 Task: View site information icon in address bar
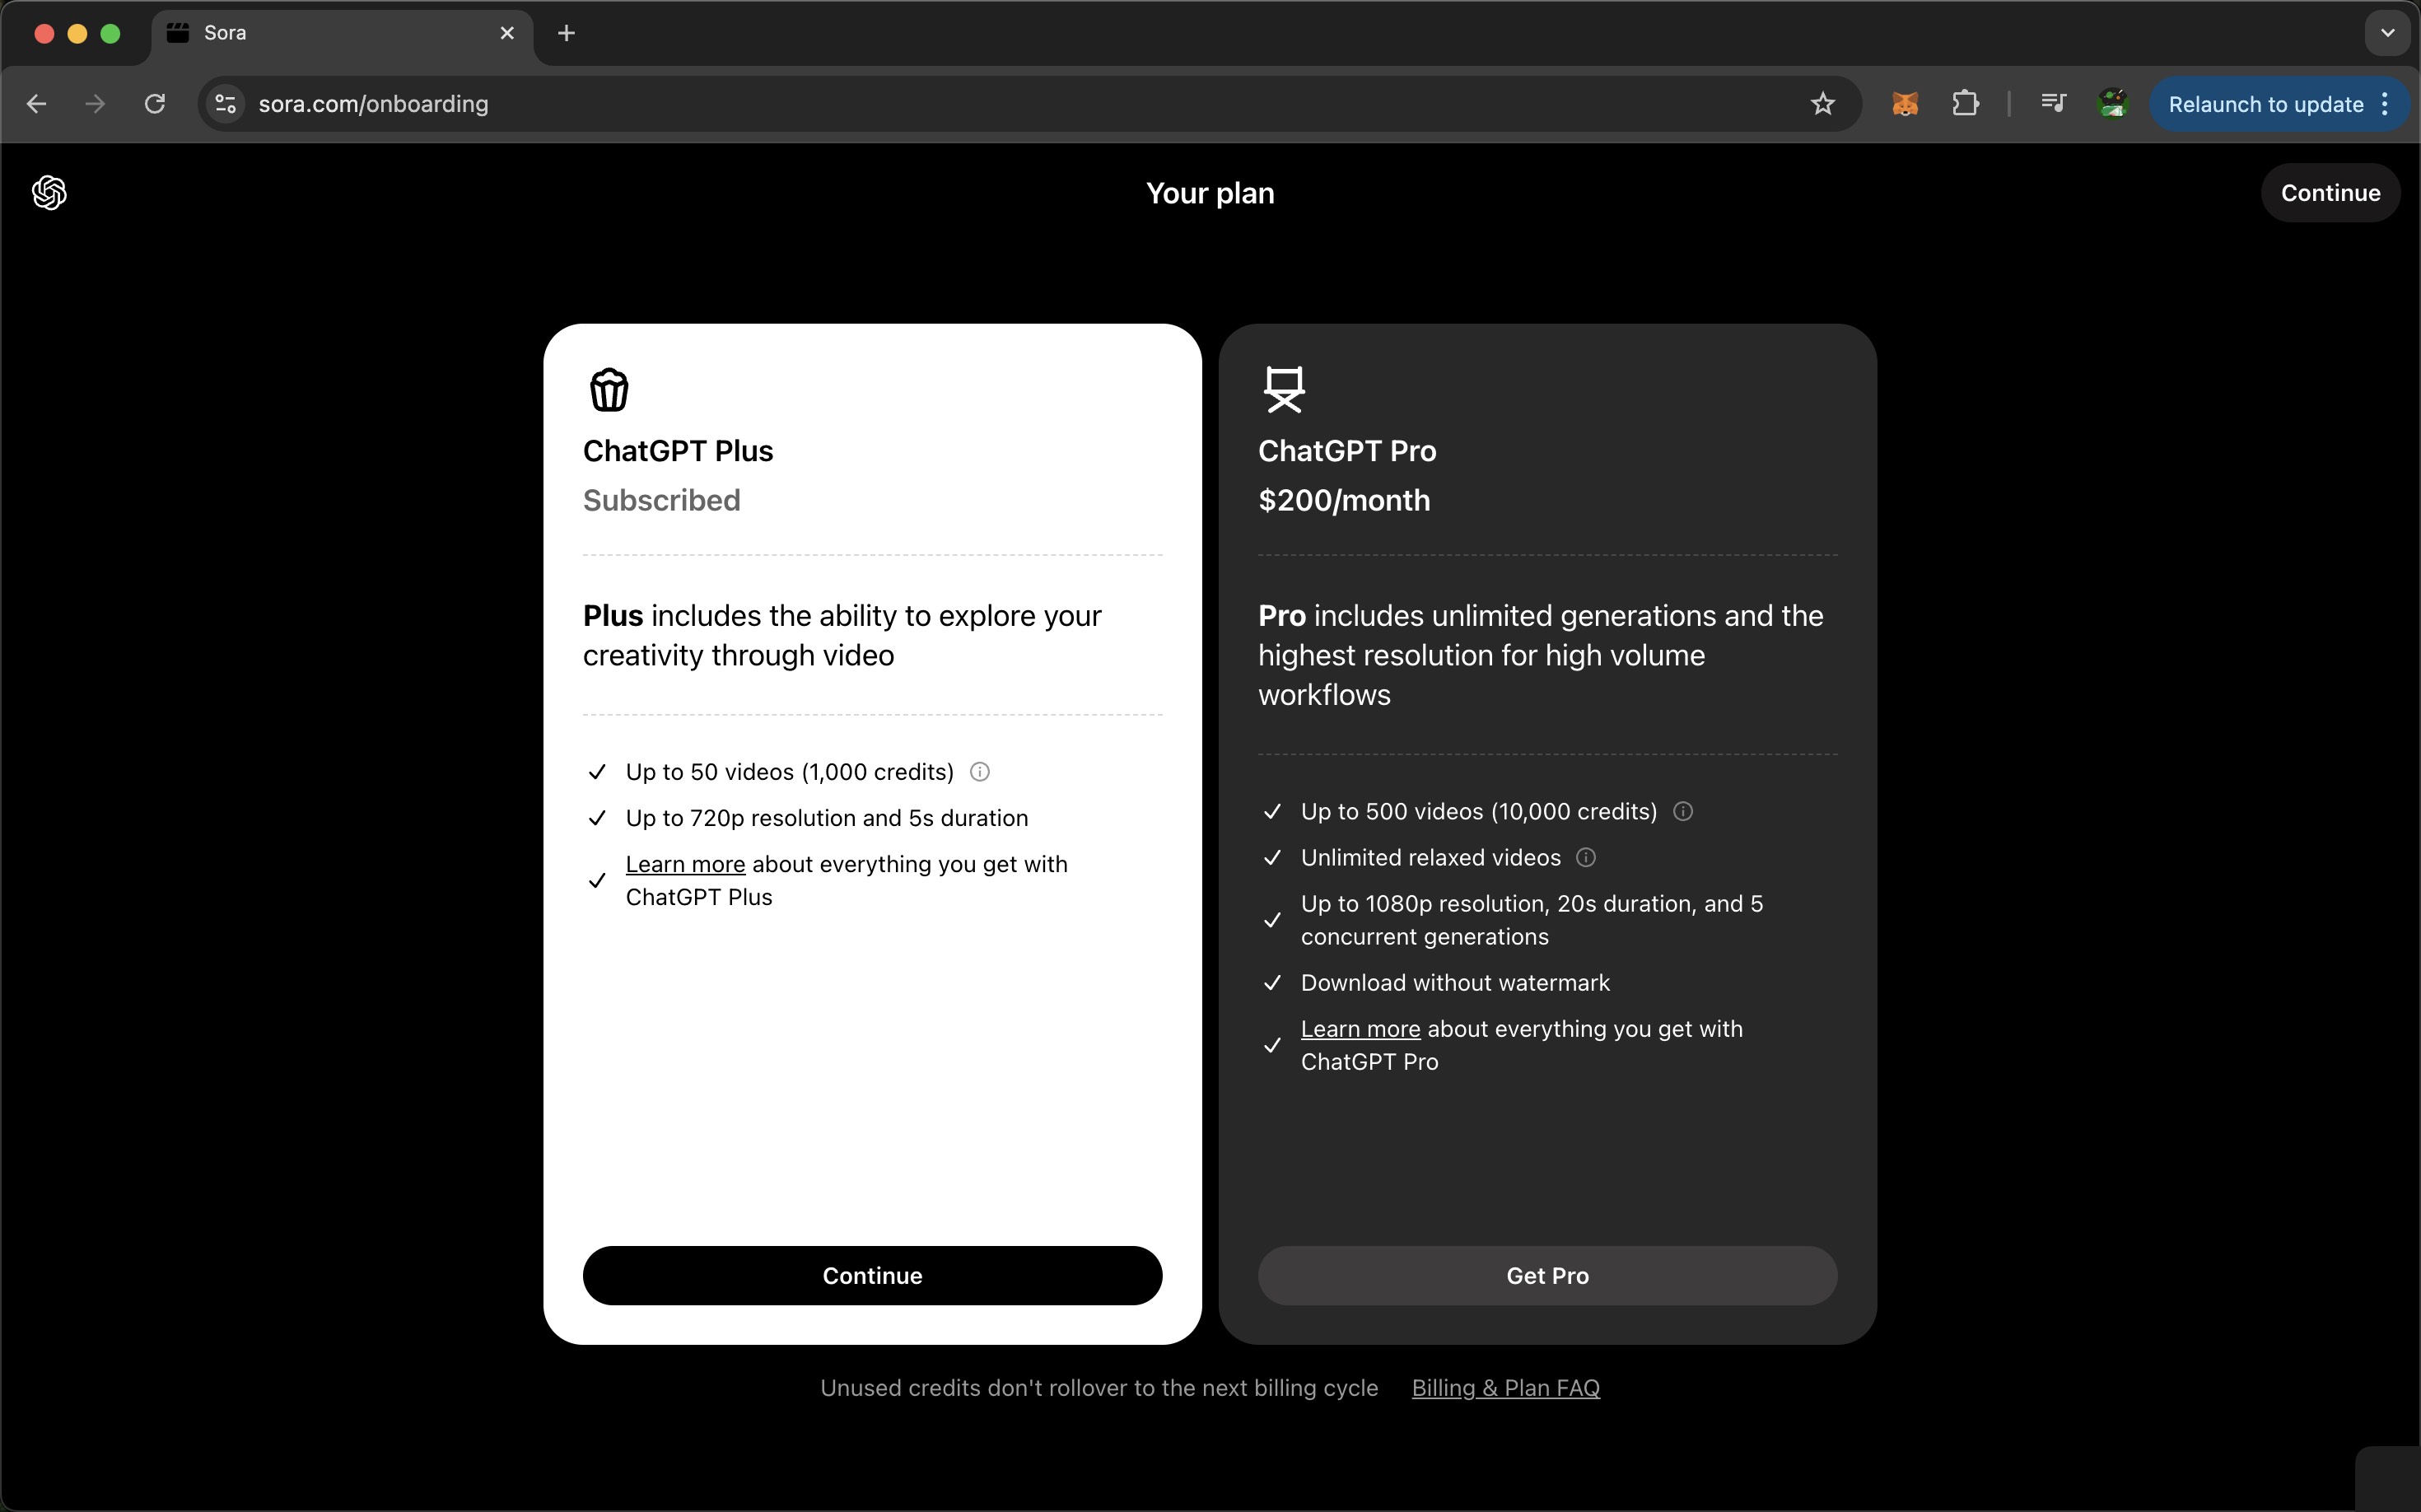(x=226, y=104)
